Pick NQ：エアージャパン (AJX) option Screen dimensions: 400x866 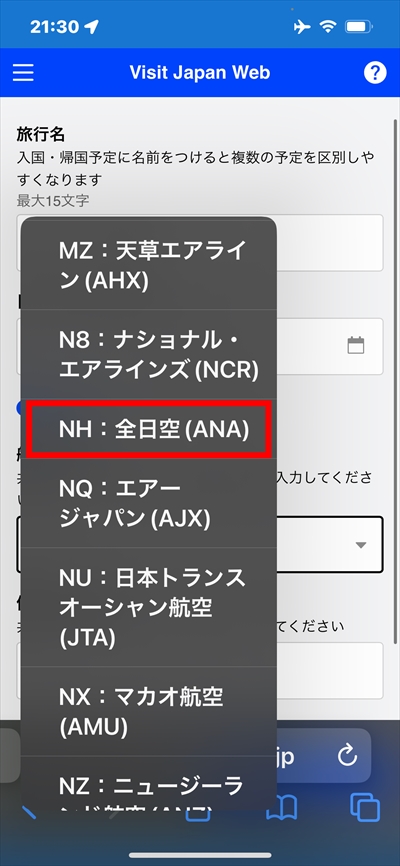[149, 503]
